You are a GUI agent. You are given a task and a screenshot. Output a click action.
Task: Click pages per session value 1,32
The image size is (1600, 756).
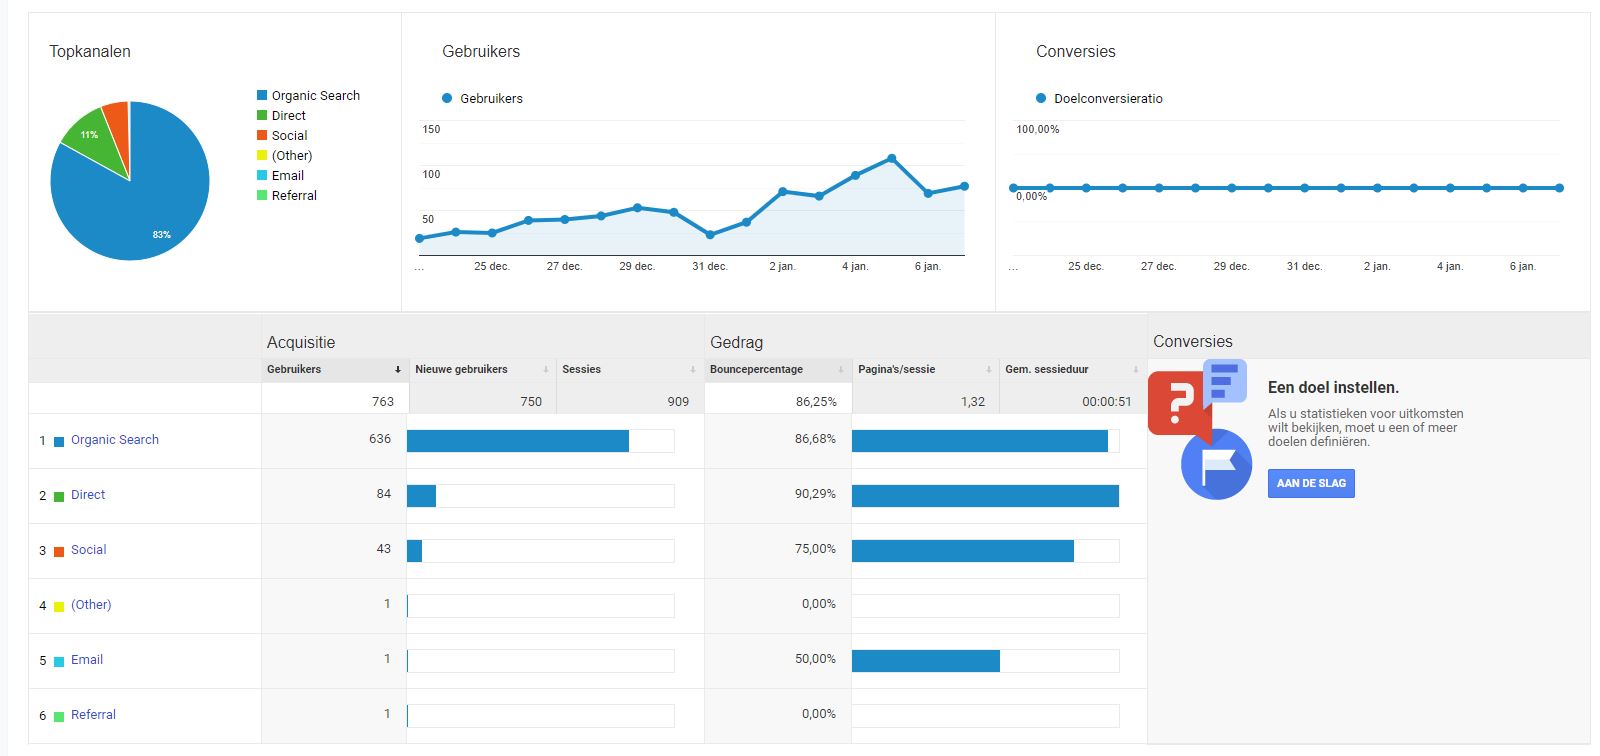[x=973, y=402]
